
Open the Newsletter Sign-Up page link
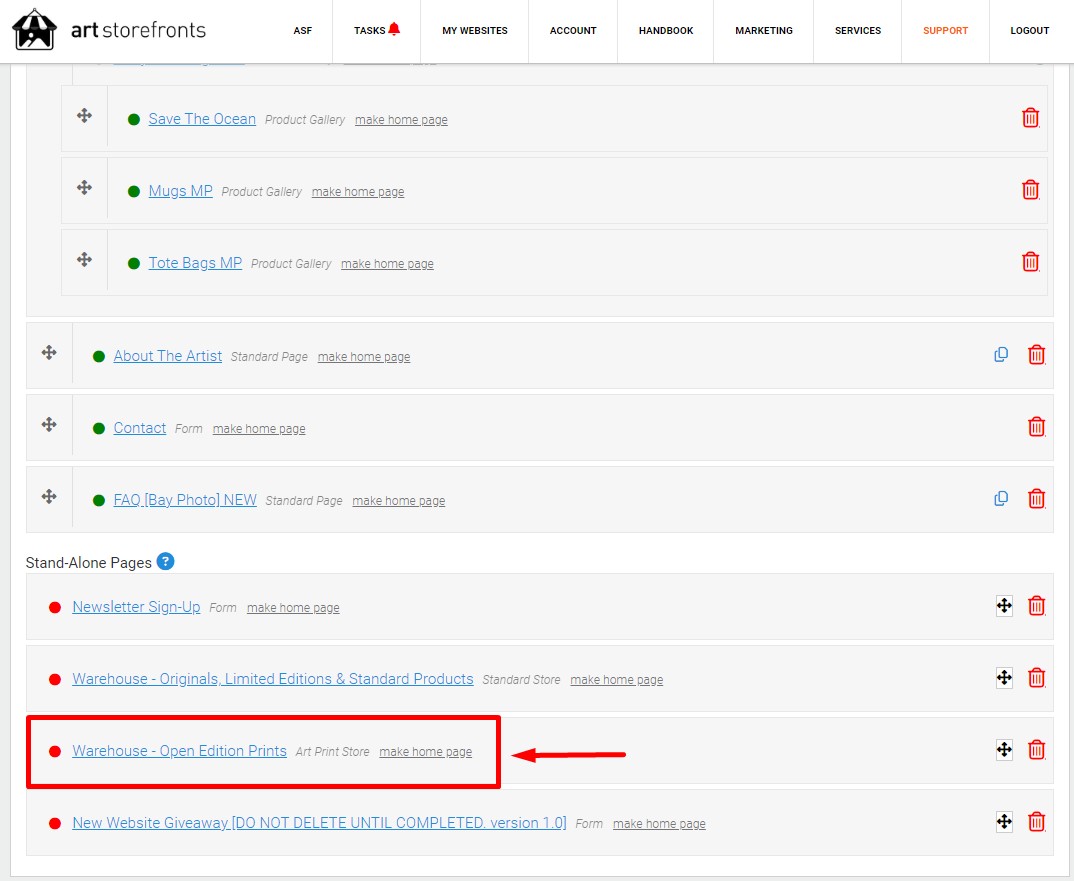tap(136, 606)
